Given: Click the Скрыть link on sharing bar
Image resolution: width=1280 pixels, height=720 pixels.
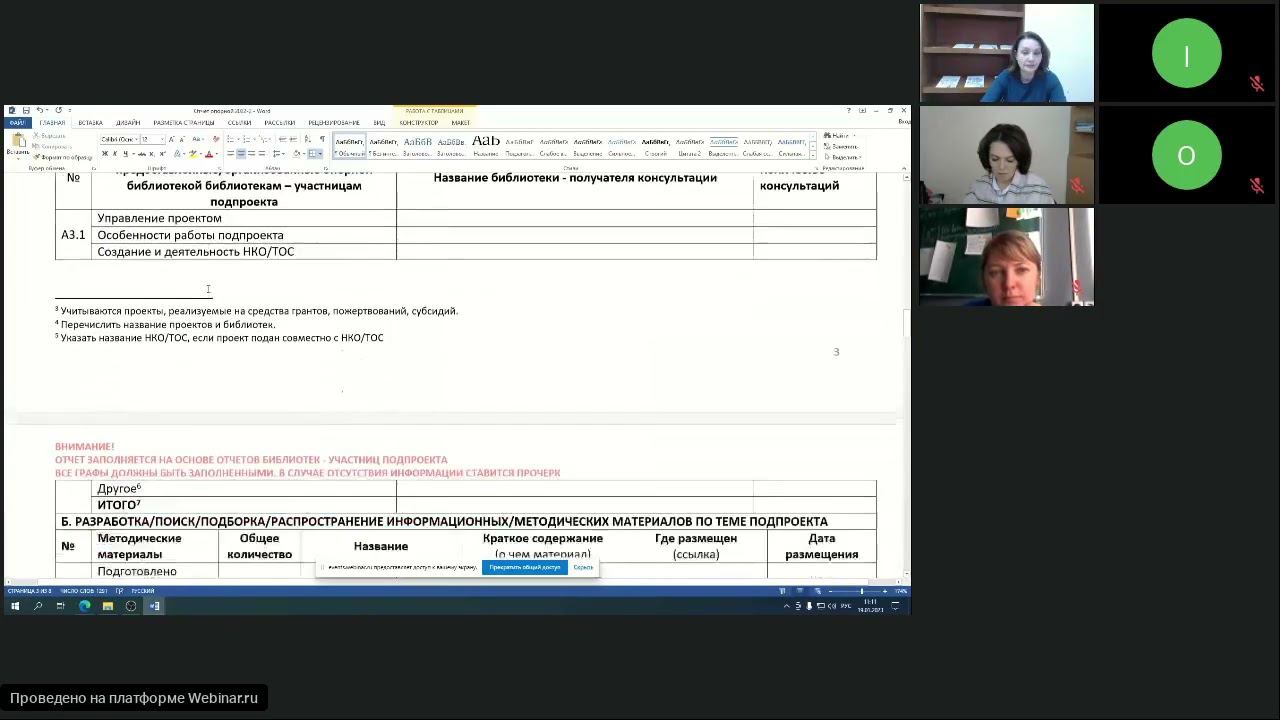Looking at the screenshot, I should pos(583,567).
